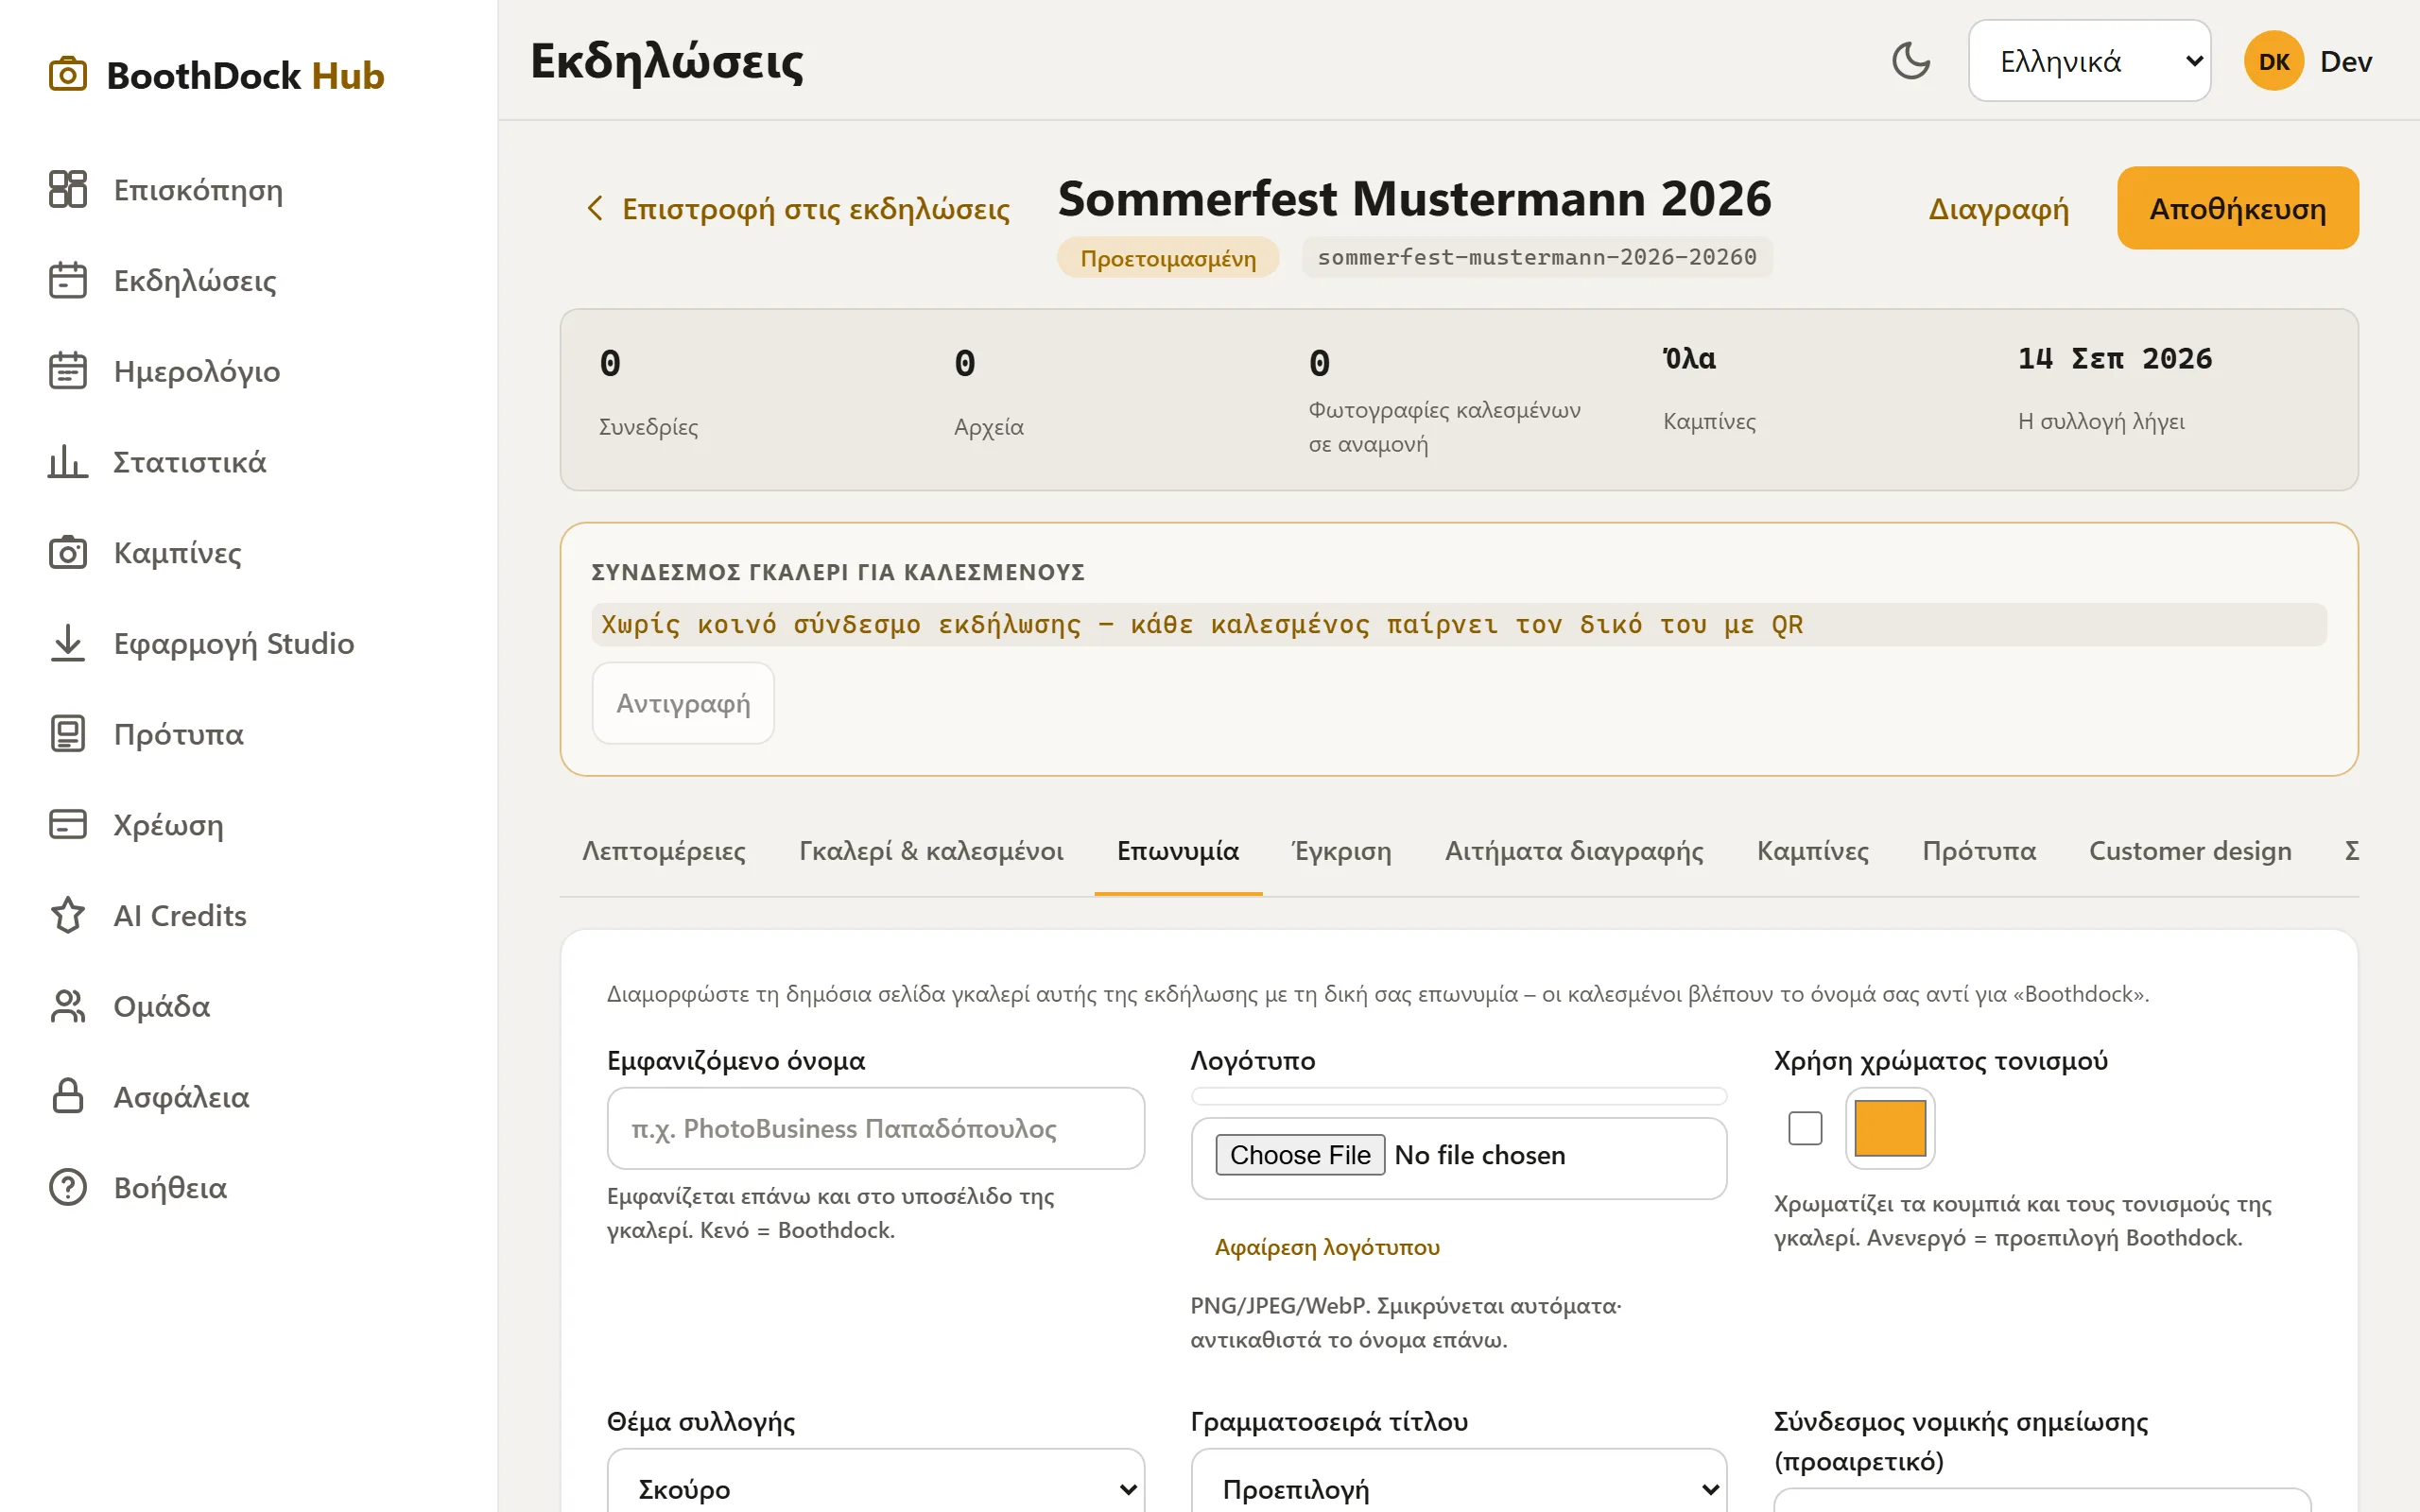Toggle dark mode with the moon icon
2420x1512 pixels.
(x=1911, y=61)
